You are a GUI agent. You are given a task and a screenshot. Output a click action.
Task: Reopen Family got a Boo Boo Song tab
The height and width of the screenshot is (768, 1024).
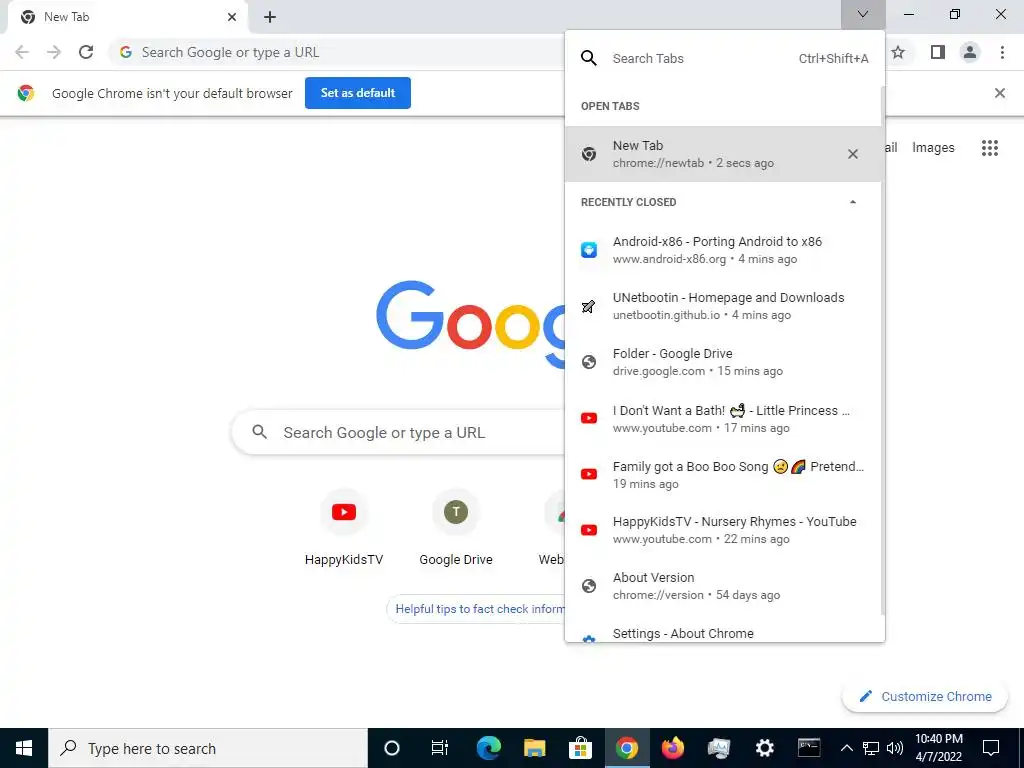pyautogui.click(x=723, y=474)
